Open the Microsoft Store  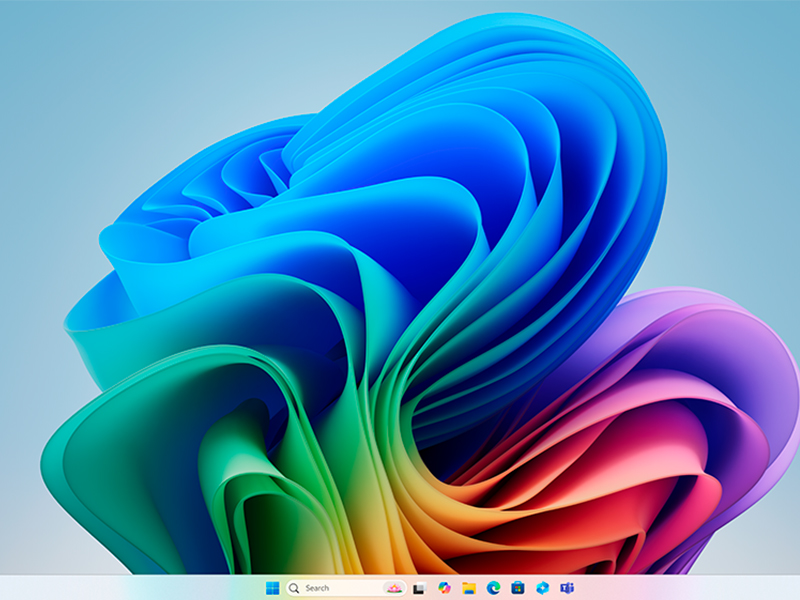[518, 588]
